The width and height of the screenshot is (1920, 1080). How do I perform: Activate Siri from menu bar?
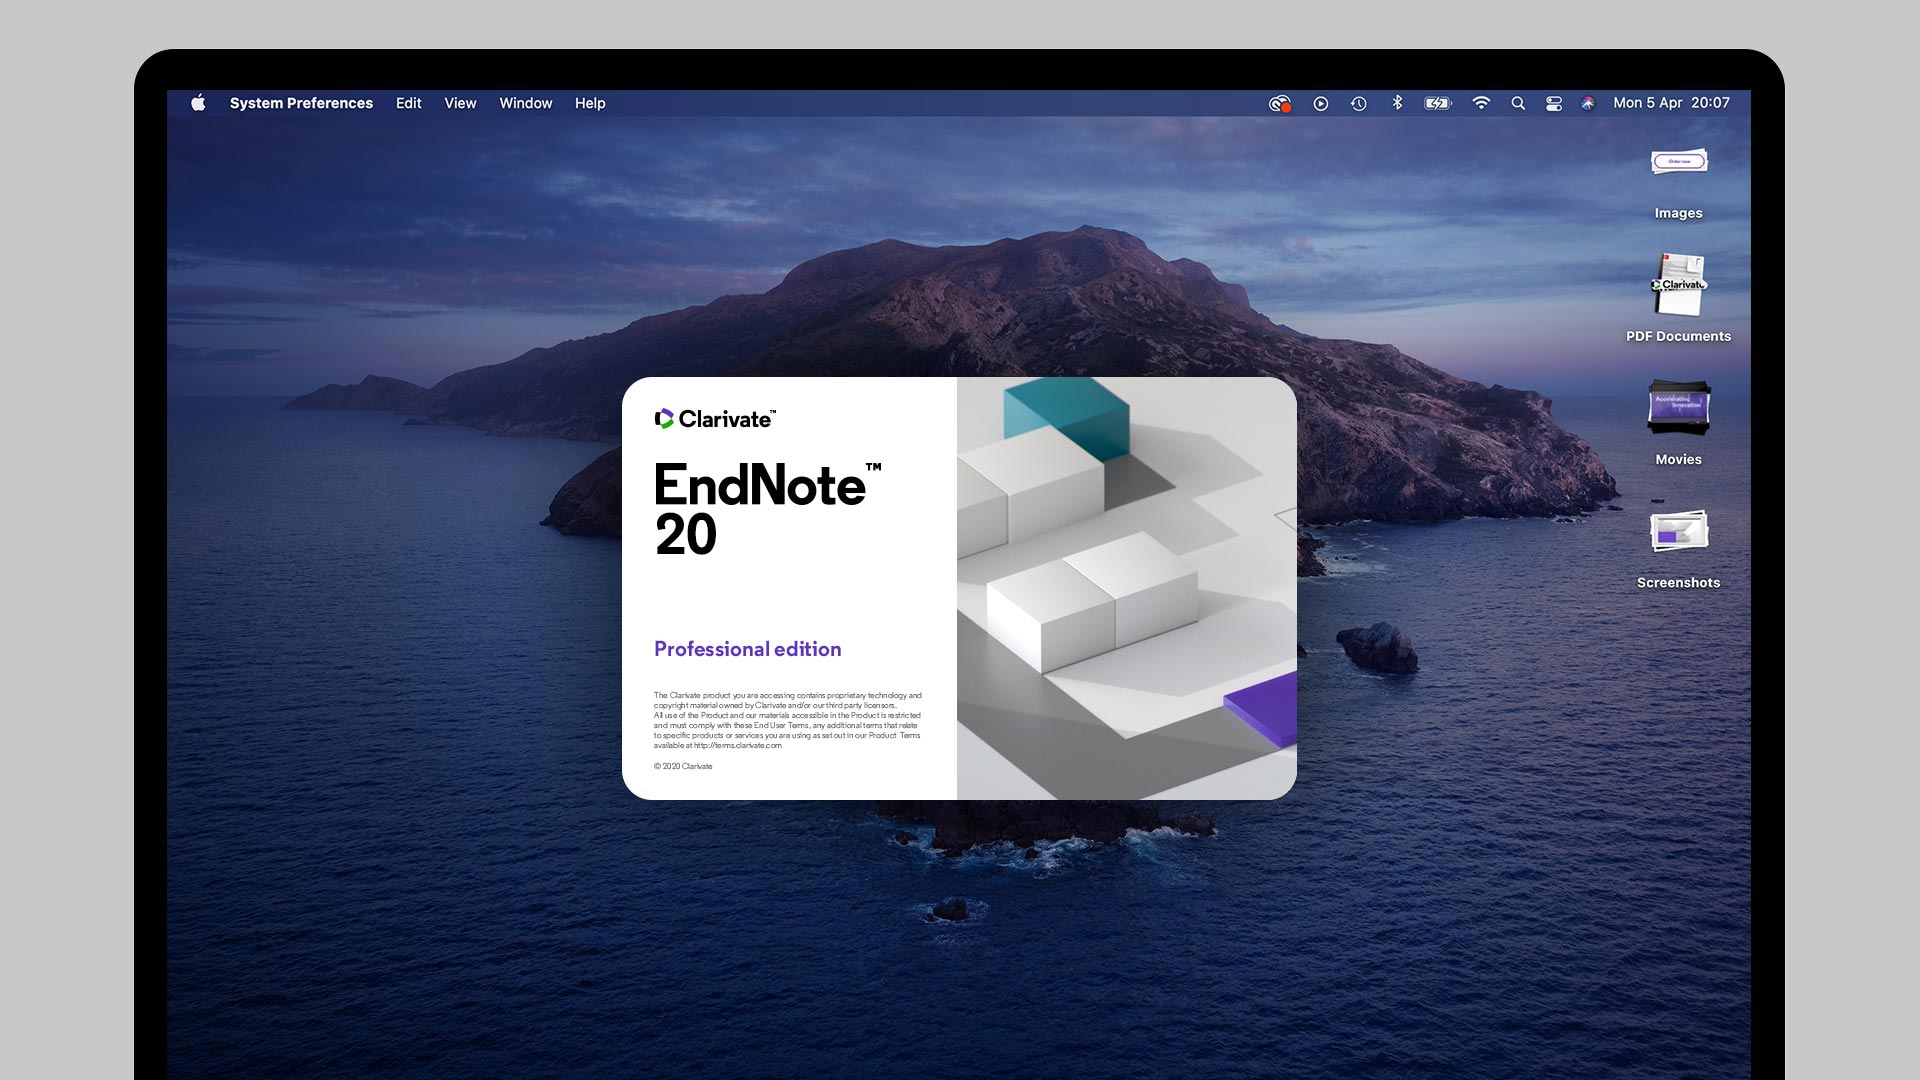[1588, 103]
